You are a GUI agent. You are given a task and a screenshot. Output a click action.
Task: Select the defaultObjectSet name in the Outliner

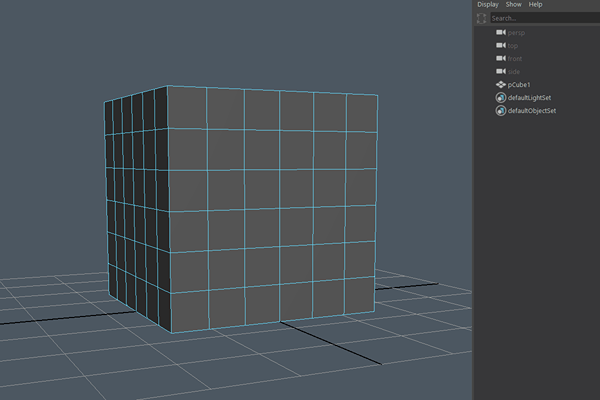tap(533, 110)
